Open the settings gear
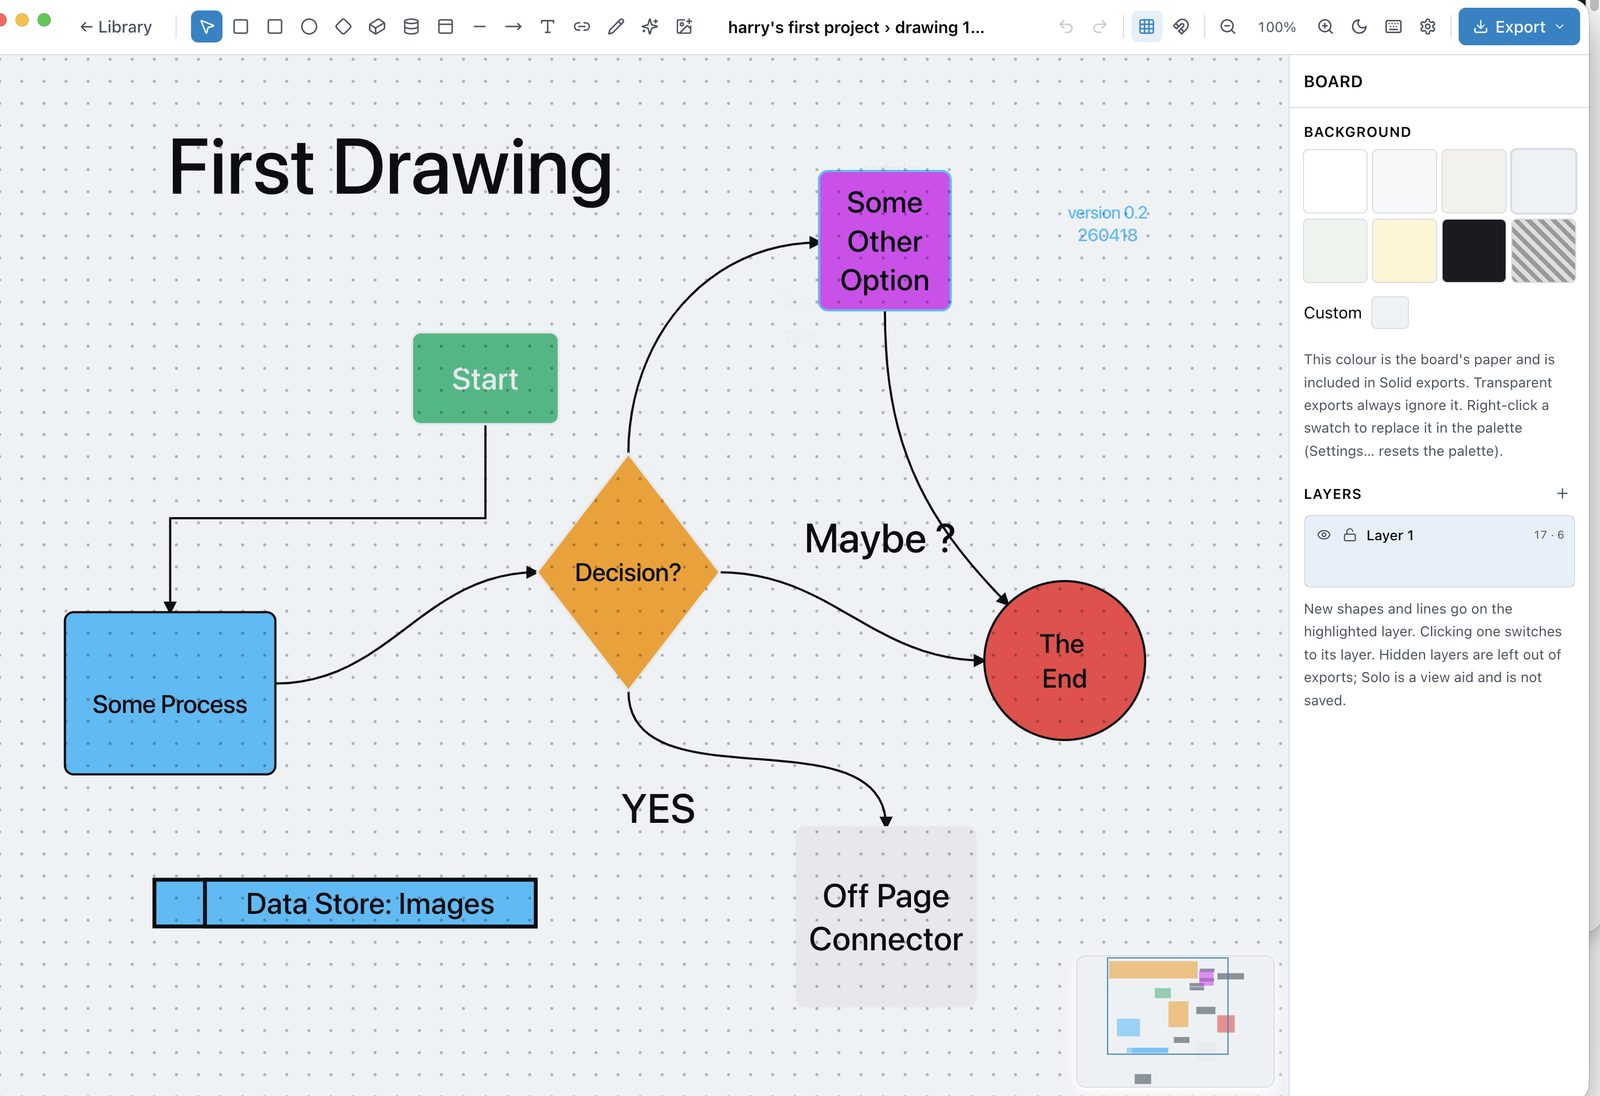 pos(1428,27)
